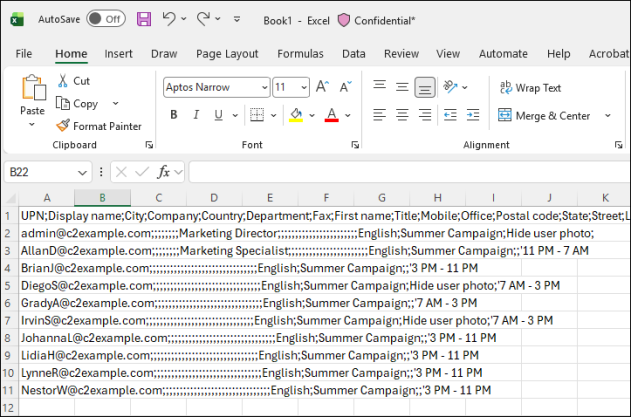Expand the Borders options arrow
The image size is (631, 417).
274,116
